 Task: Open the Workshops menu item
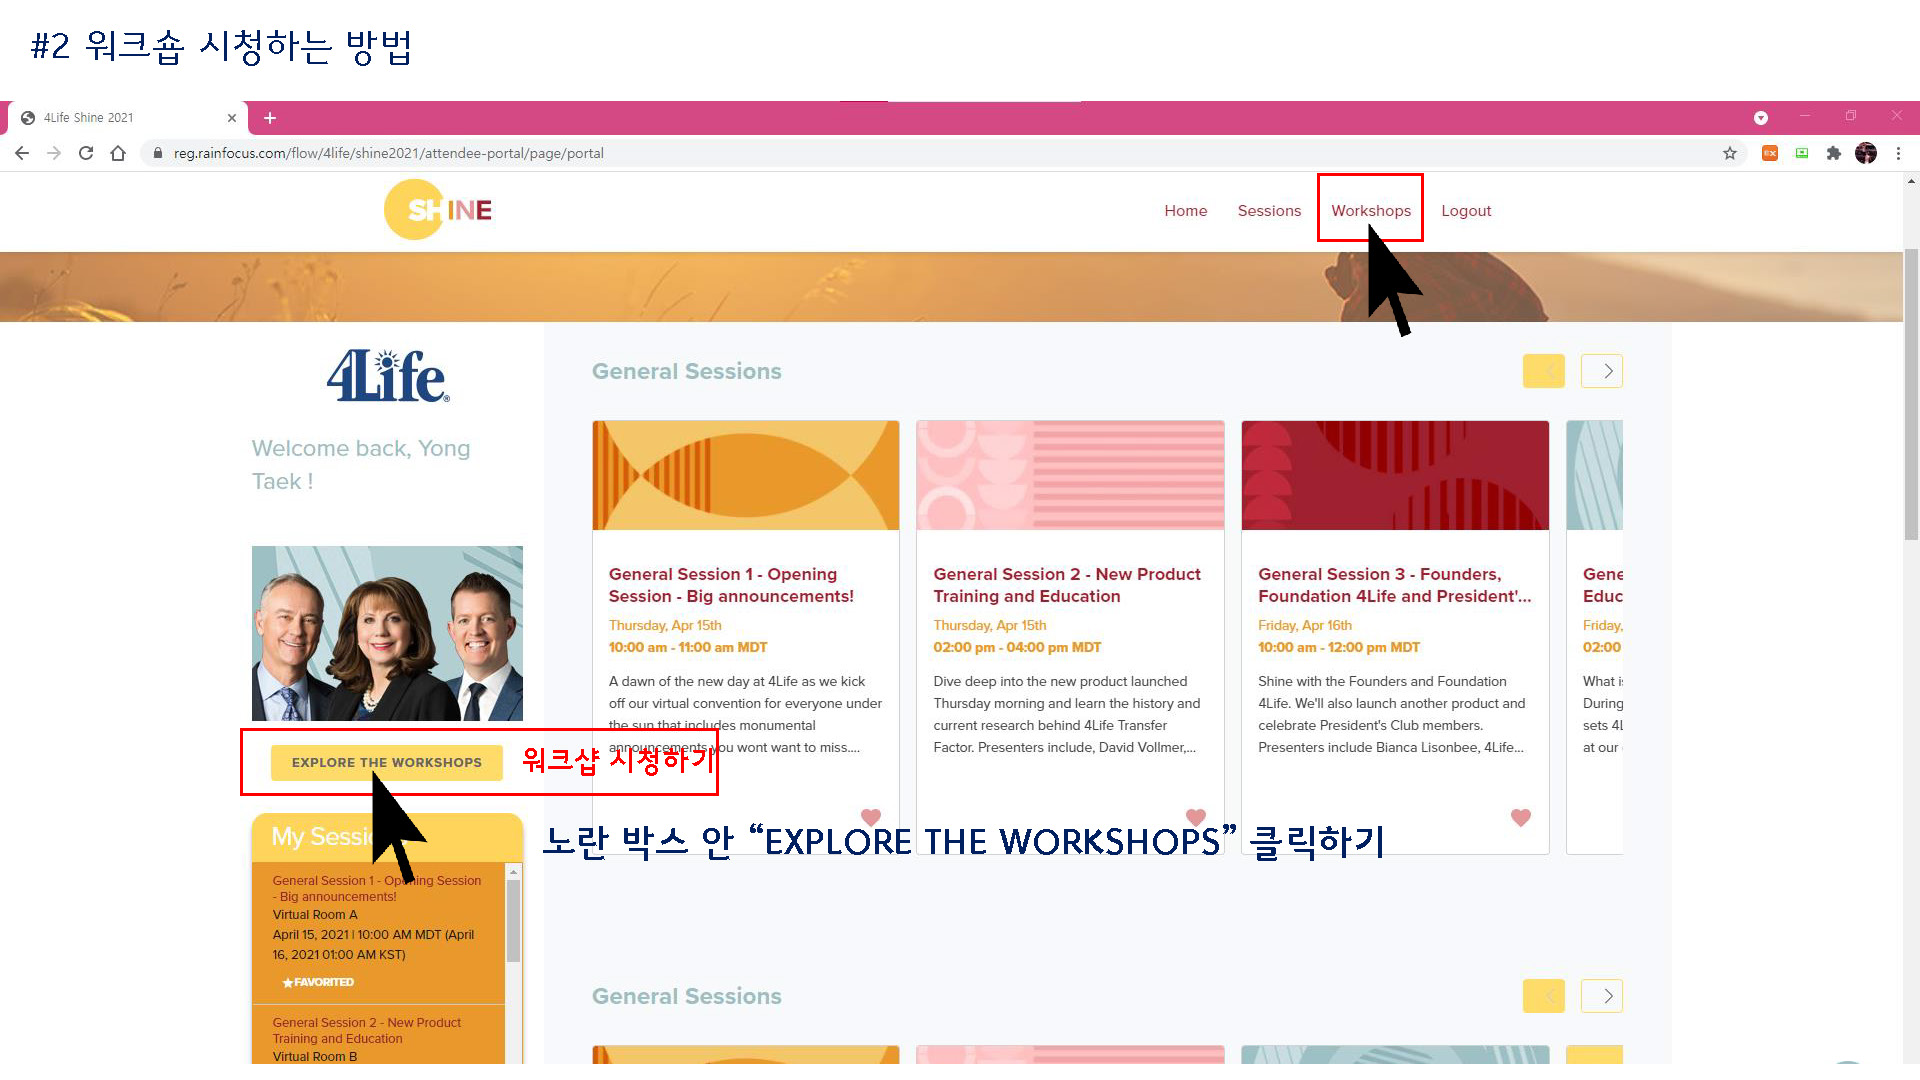click(1371, 211)
